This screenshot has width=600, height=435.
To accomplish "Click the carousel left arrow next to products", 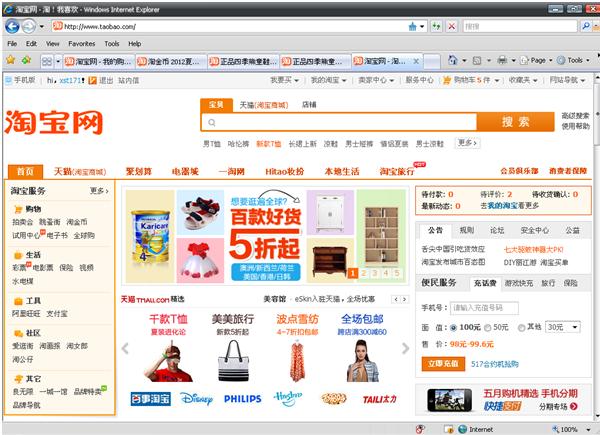I will (x=125, y=348).
